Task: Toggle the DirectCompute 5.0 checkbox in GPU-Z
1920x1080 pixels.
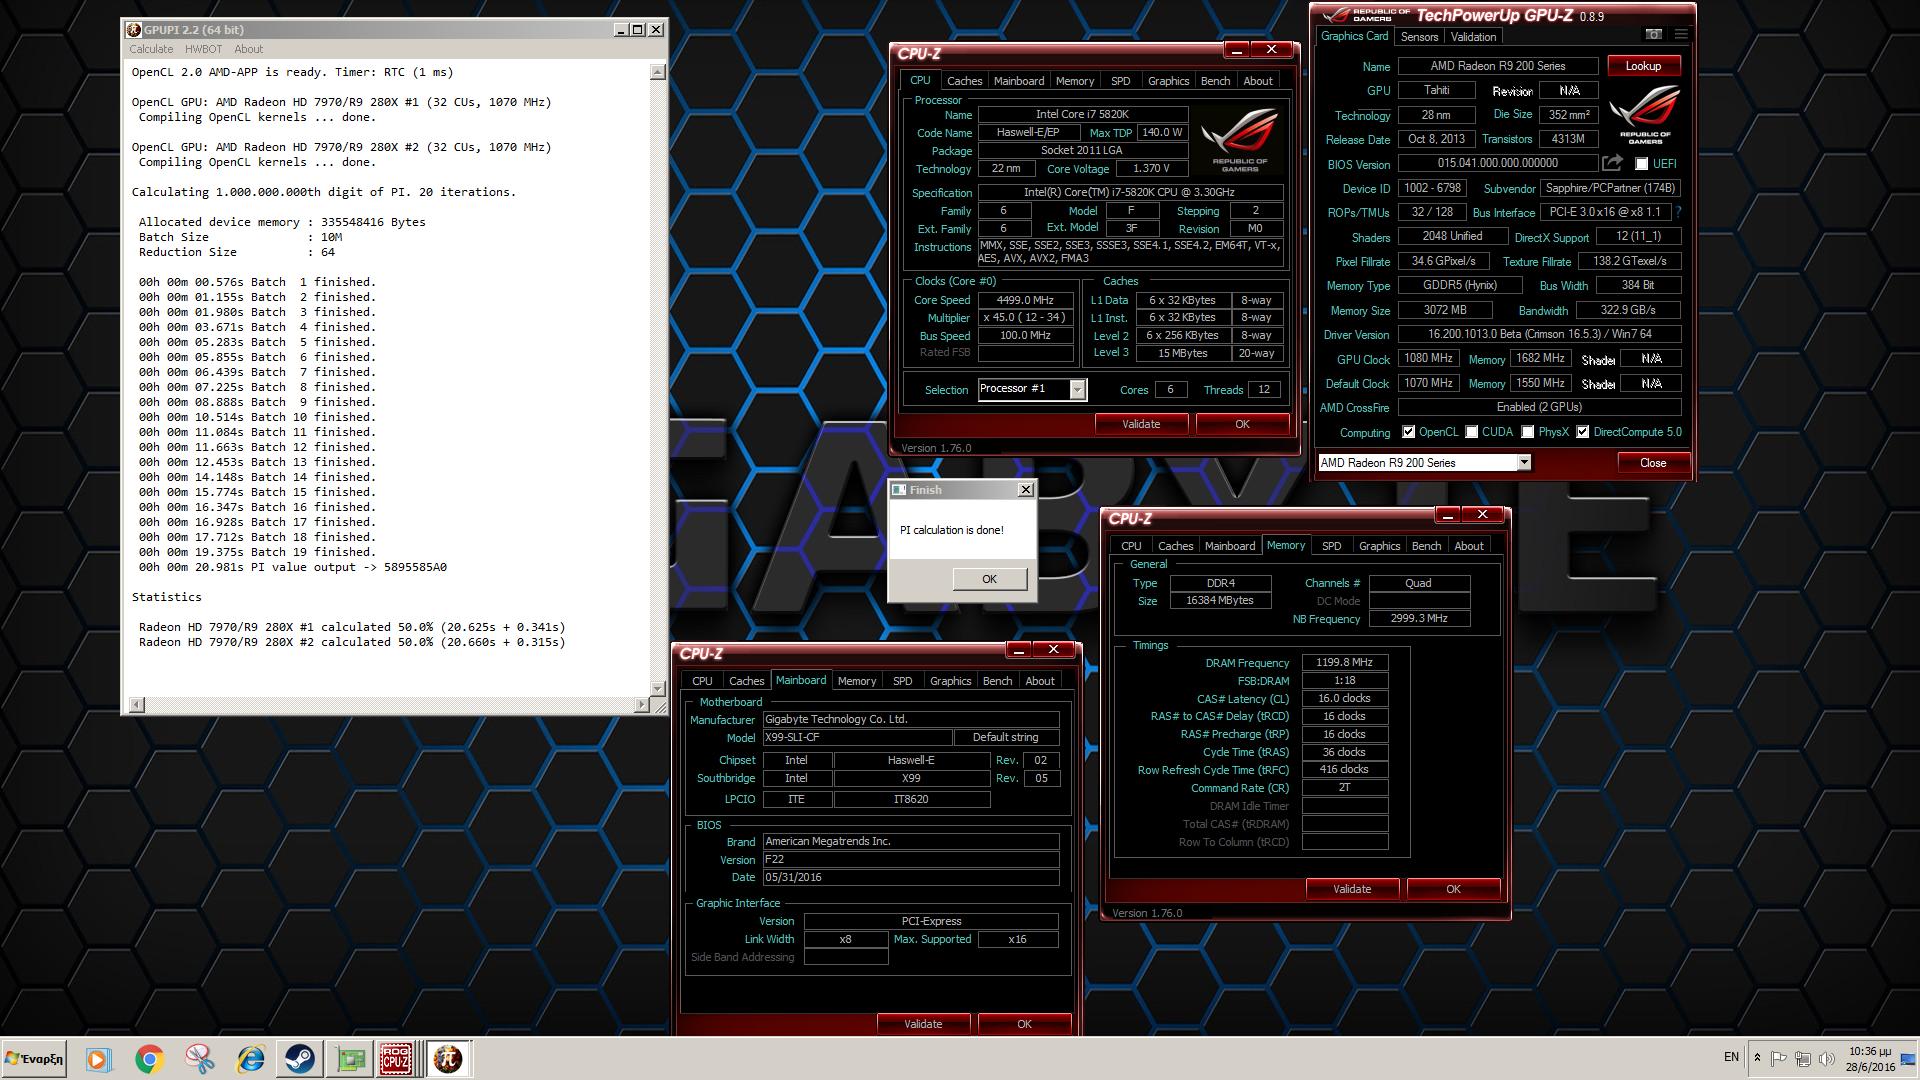Action: pos(1582,432)
